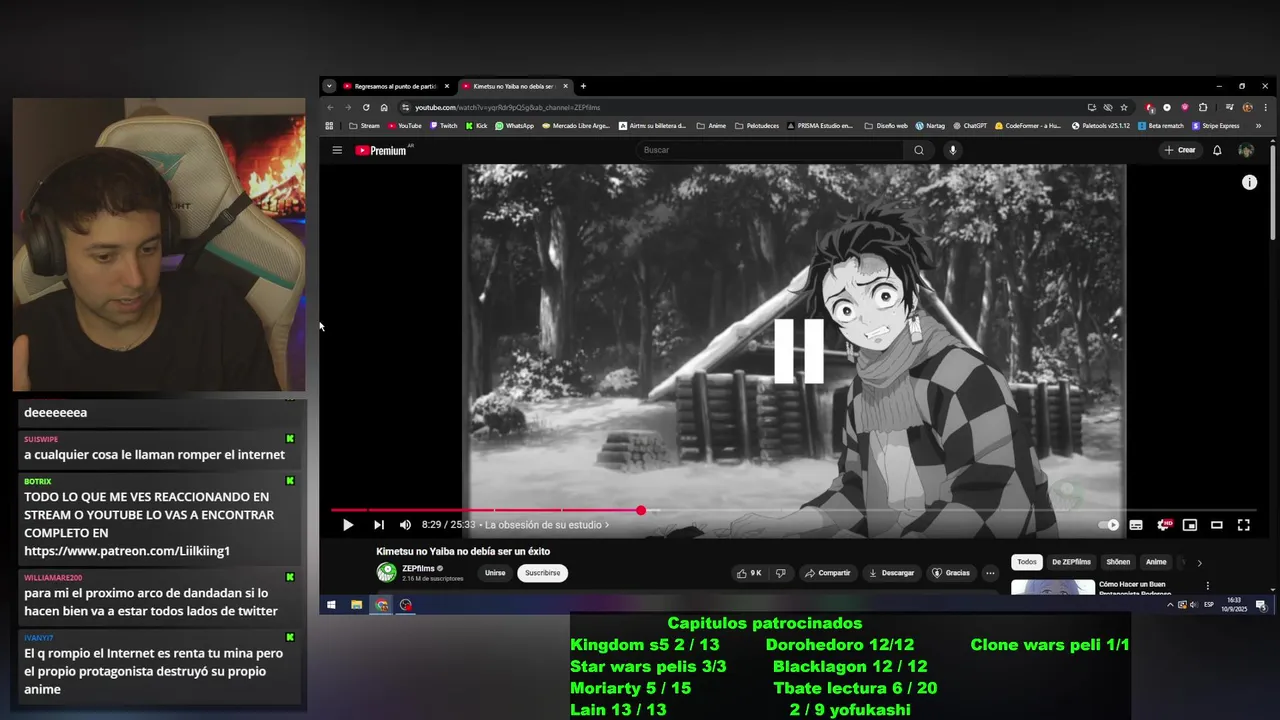Go to YouTube Premium home logo
The width and height of the screenshot is (1280, 720).
click(381, 150)
